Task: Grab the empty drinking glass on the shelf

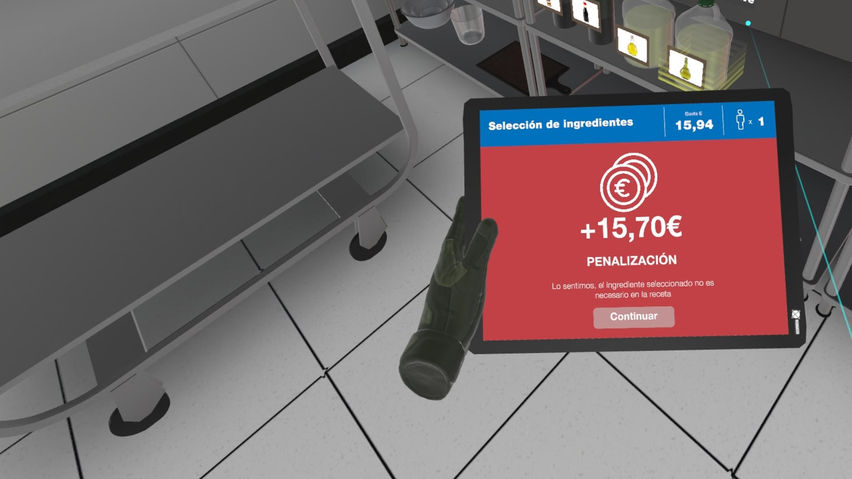Action: pyautogui.click(x=468, y=24)
